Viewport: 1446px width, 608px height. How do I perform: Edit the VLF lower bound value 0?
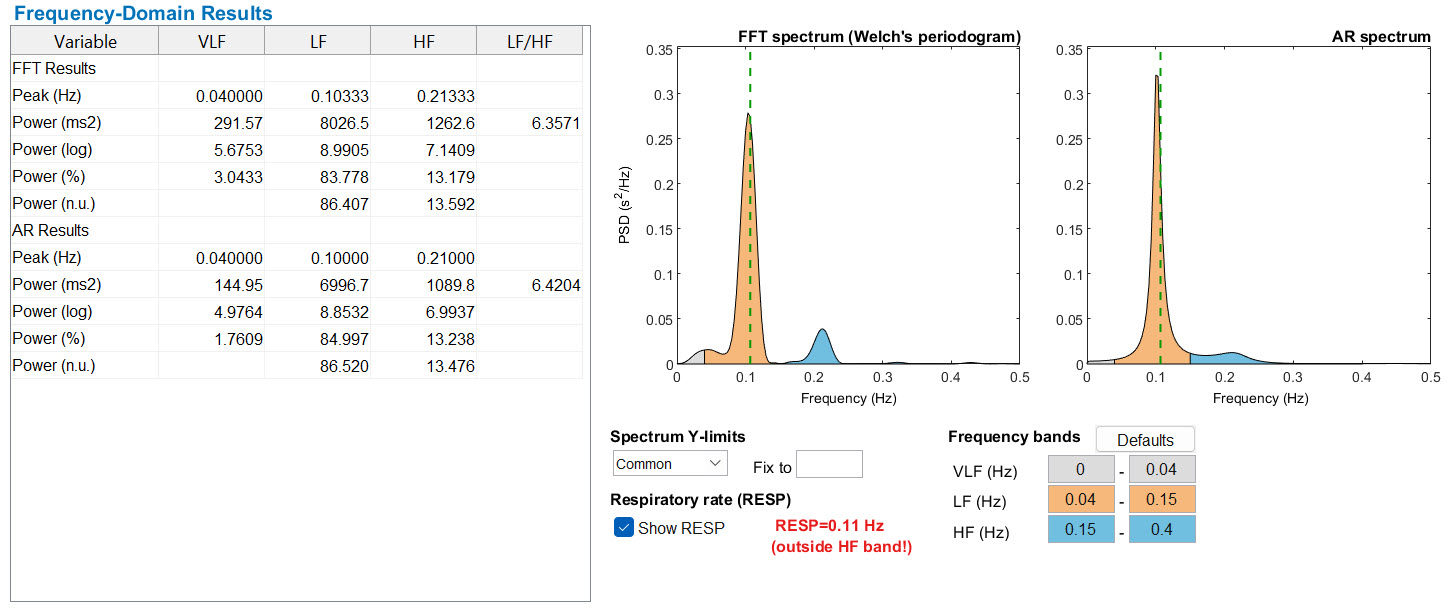(1080, 468)
